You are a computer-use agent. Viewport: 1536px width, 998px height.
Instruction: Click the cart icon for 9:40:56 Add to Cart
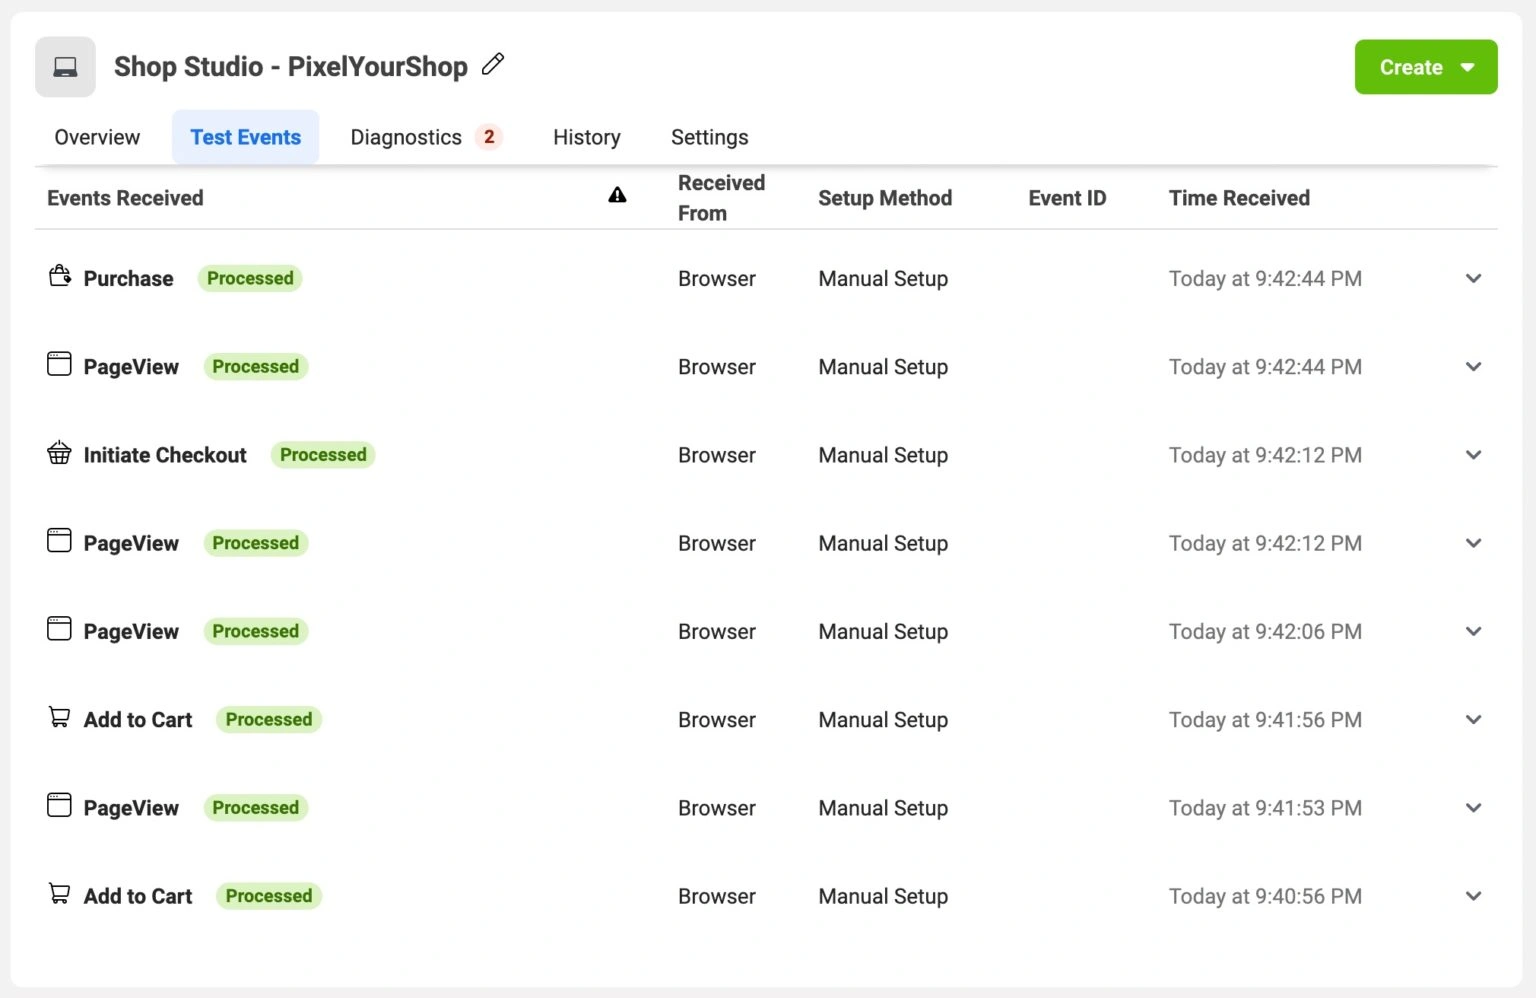click(x=60, y=894)
